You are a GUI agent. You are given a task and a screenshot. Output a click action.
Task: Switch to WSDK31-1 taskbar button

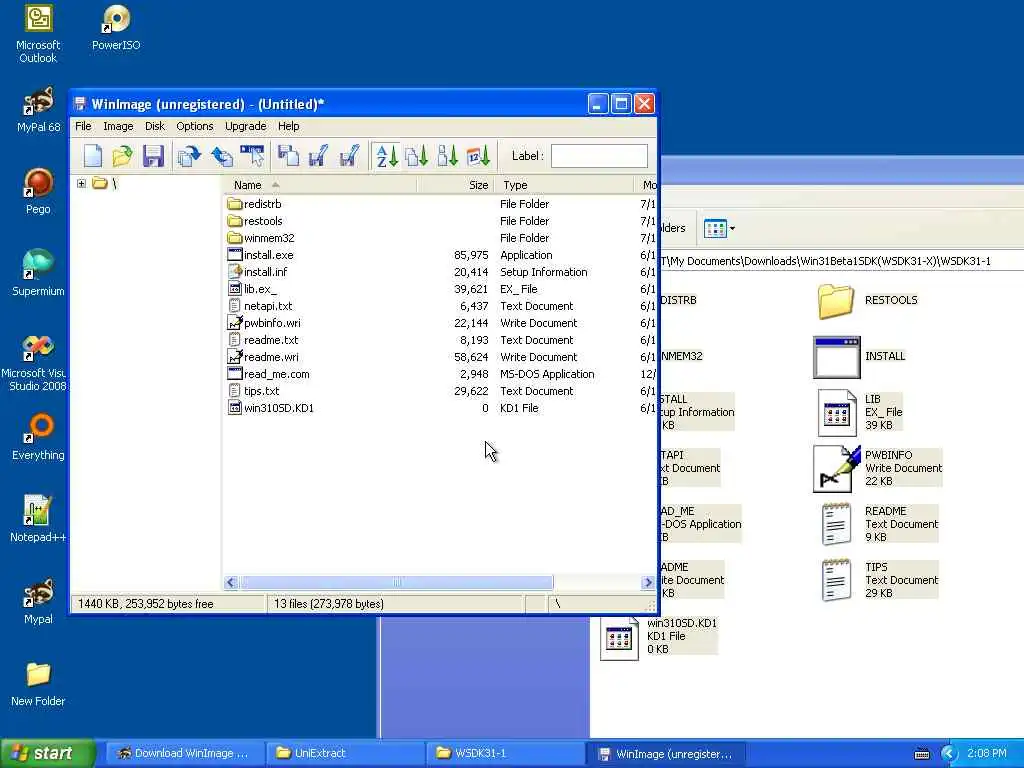(505, 753)
